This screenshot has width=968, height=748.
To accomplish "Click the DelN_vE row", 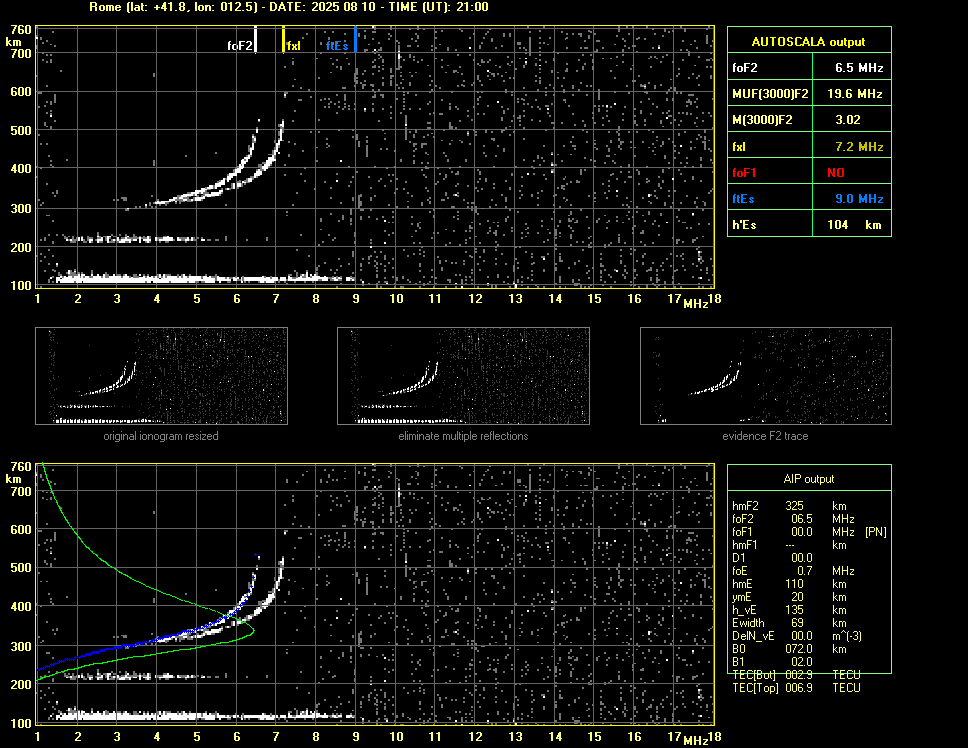I will tap(797, 636).
